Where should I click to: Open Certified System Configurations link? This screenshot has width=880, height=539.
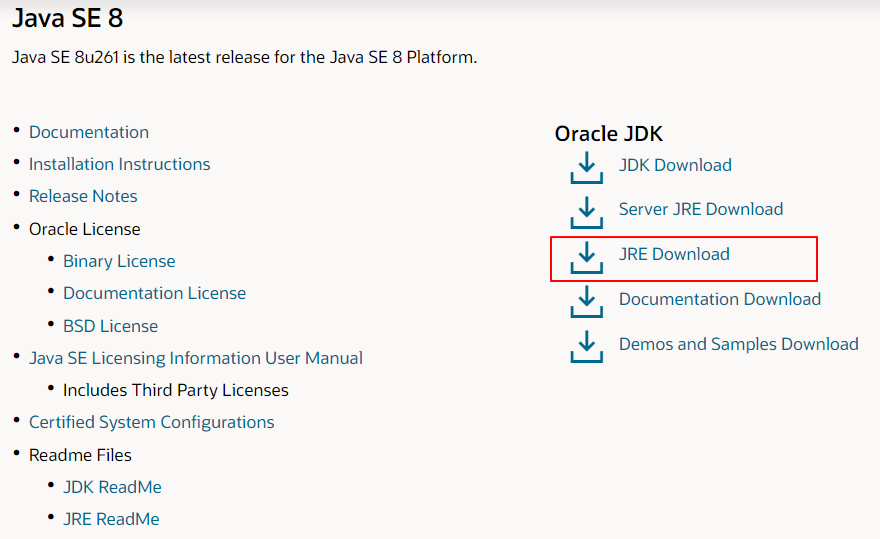point(152,422)
